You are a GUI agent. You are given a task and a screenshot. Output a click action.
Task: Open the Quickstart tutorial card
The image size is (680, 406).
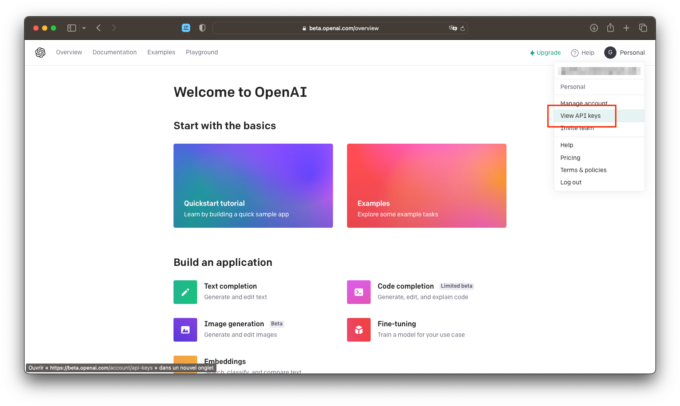(x=253, y=186)
